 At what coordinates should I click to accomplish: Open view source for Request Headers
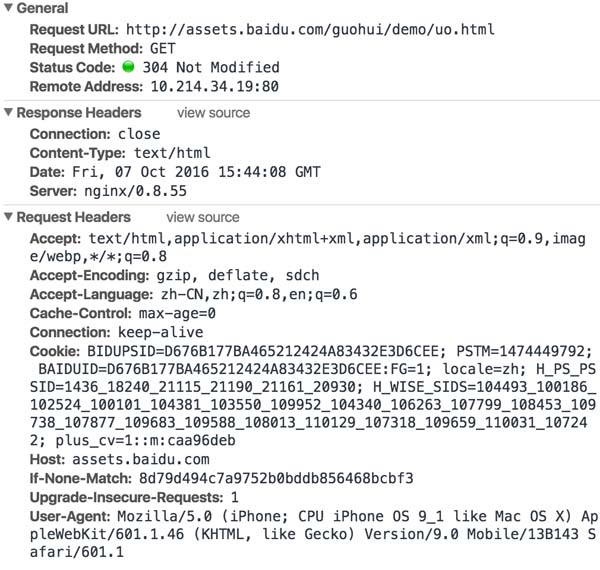click(x=203, y=217)
